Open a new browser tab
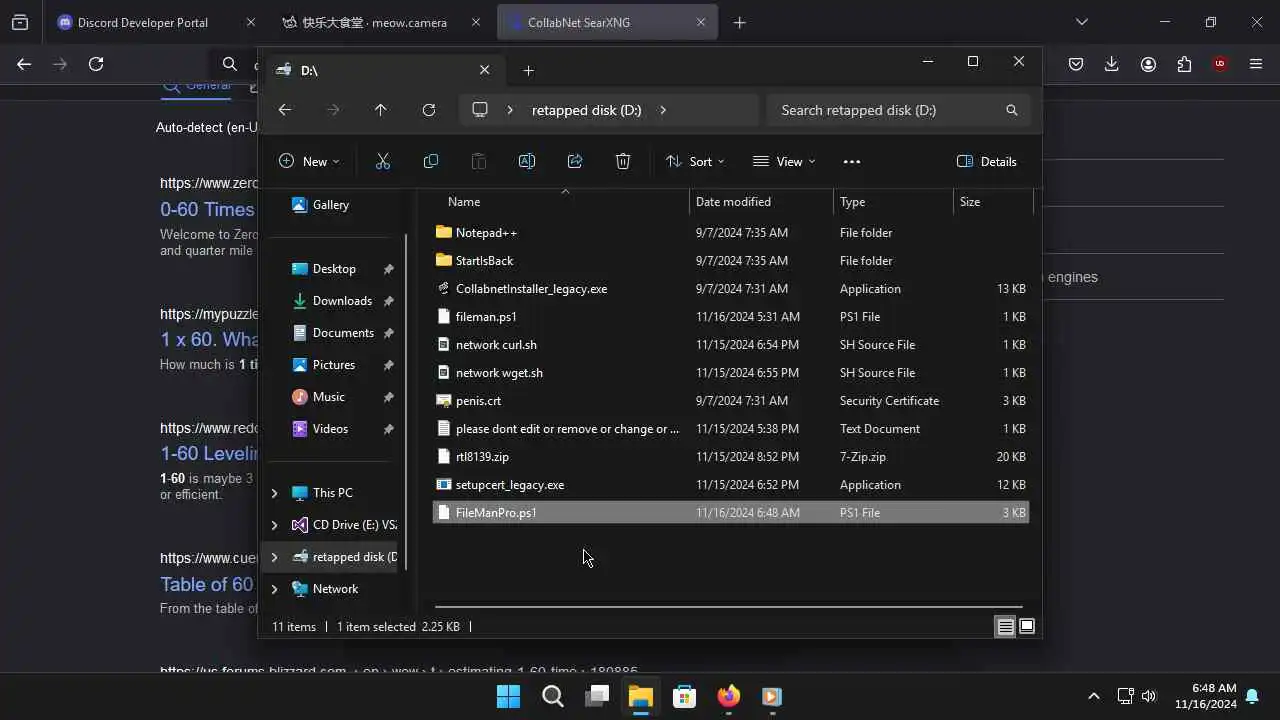The width and height of the screenshot is (1280, 720). click(x=740, y=22)
